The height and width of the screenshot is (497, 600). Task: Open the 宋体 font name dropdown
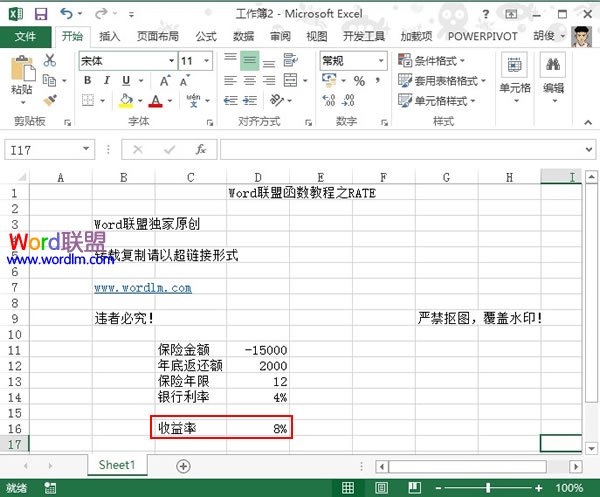click(172, 61)
